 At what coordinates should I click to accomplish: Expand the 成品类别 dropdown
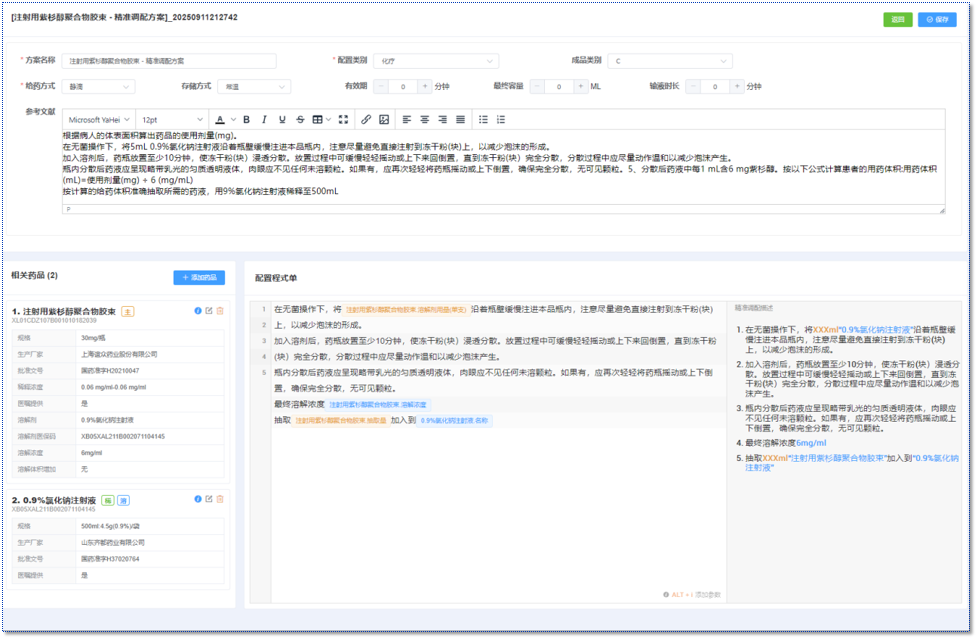tap(671, 61)
